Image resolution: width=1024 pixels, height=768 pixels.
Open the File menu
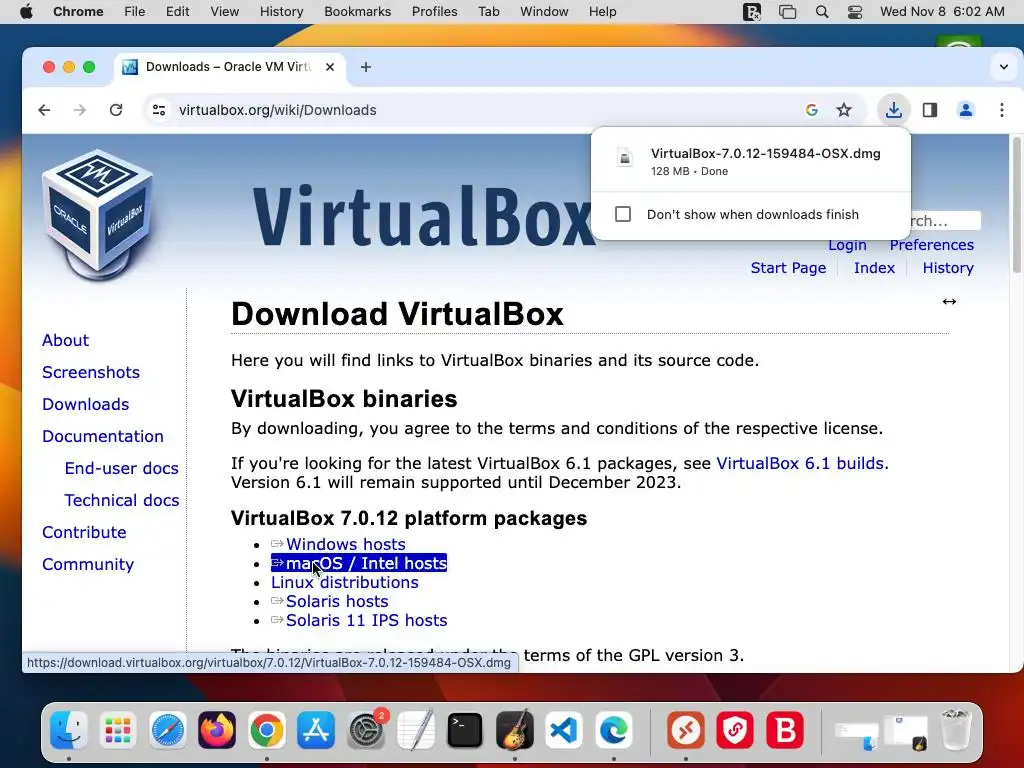[135, 12]
